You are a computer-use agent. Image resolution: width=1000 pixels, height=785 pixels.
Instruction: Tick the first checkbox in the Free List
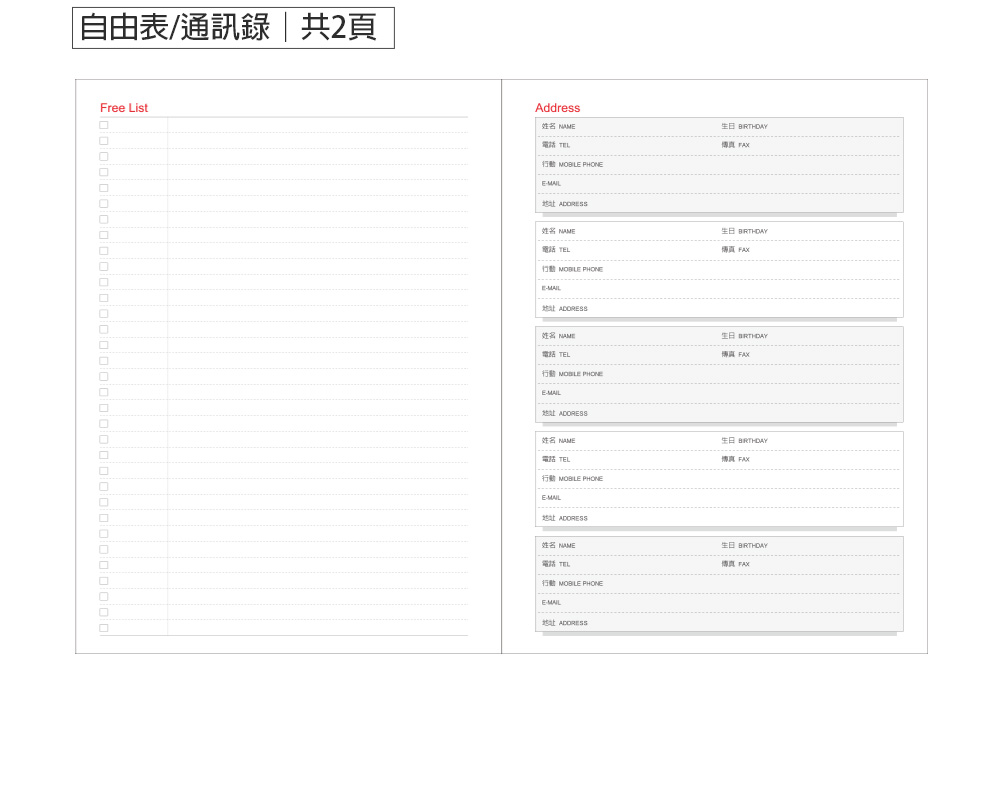104,126
